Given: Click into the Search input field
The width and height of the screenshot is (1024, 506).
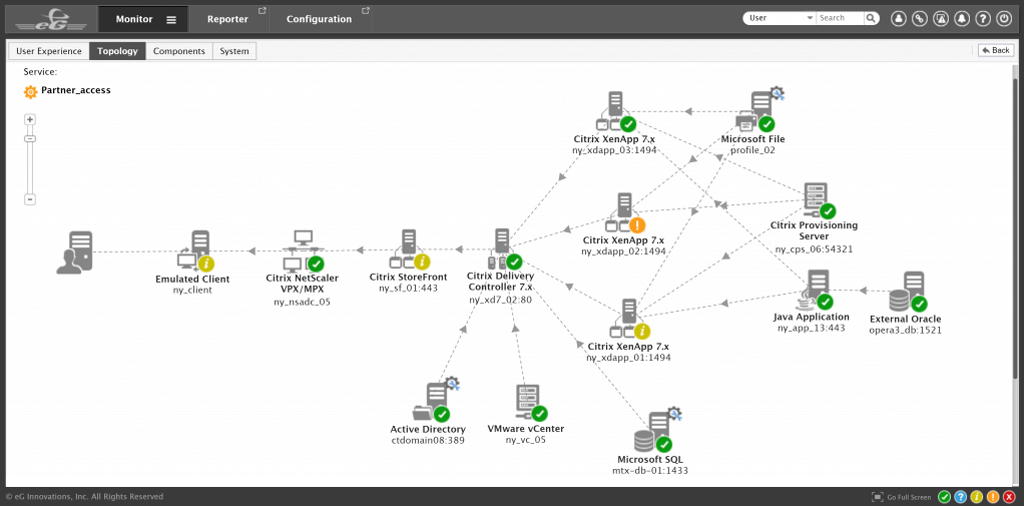Looking at the screenshot, I should point(841,18).
